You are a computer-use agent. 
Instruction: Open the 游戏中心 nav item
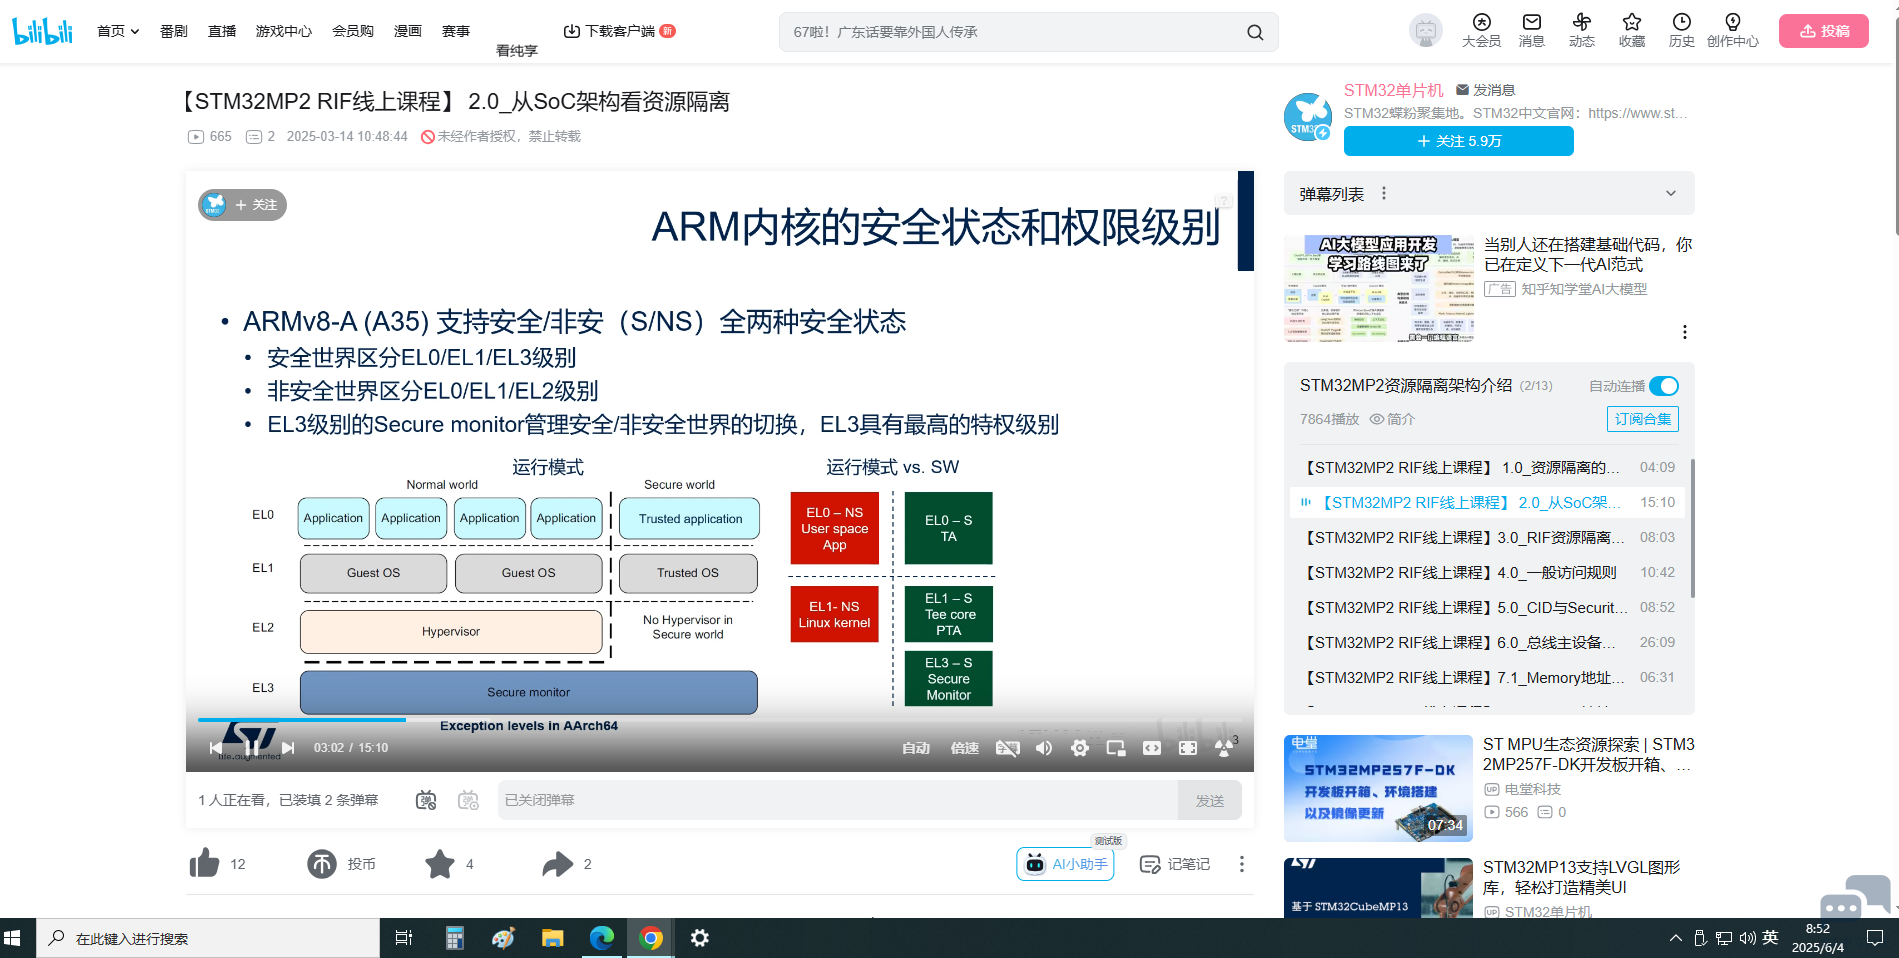[284, 31]
